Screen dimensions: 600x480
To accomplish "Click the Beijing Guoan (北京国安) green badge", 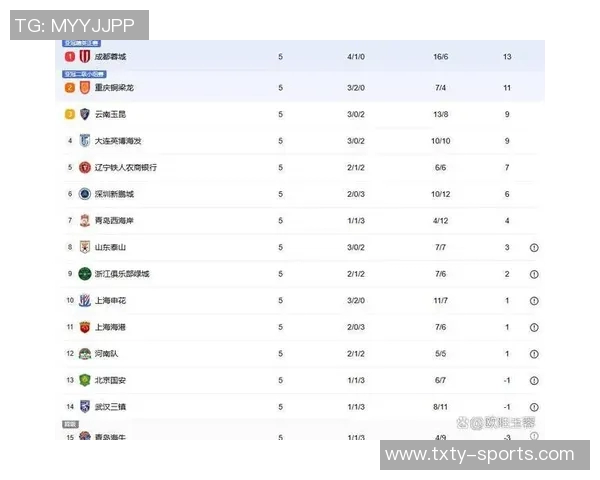I will click(84, 380).
